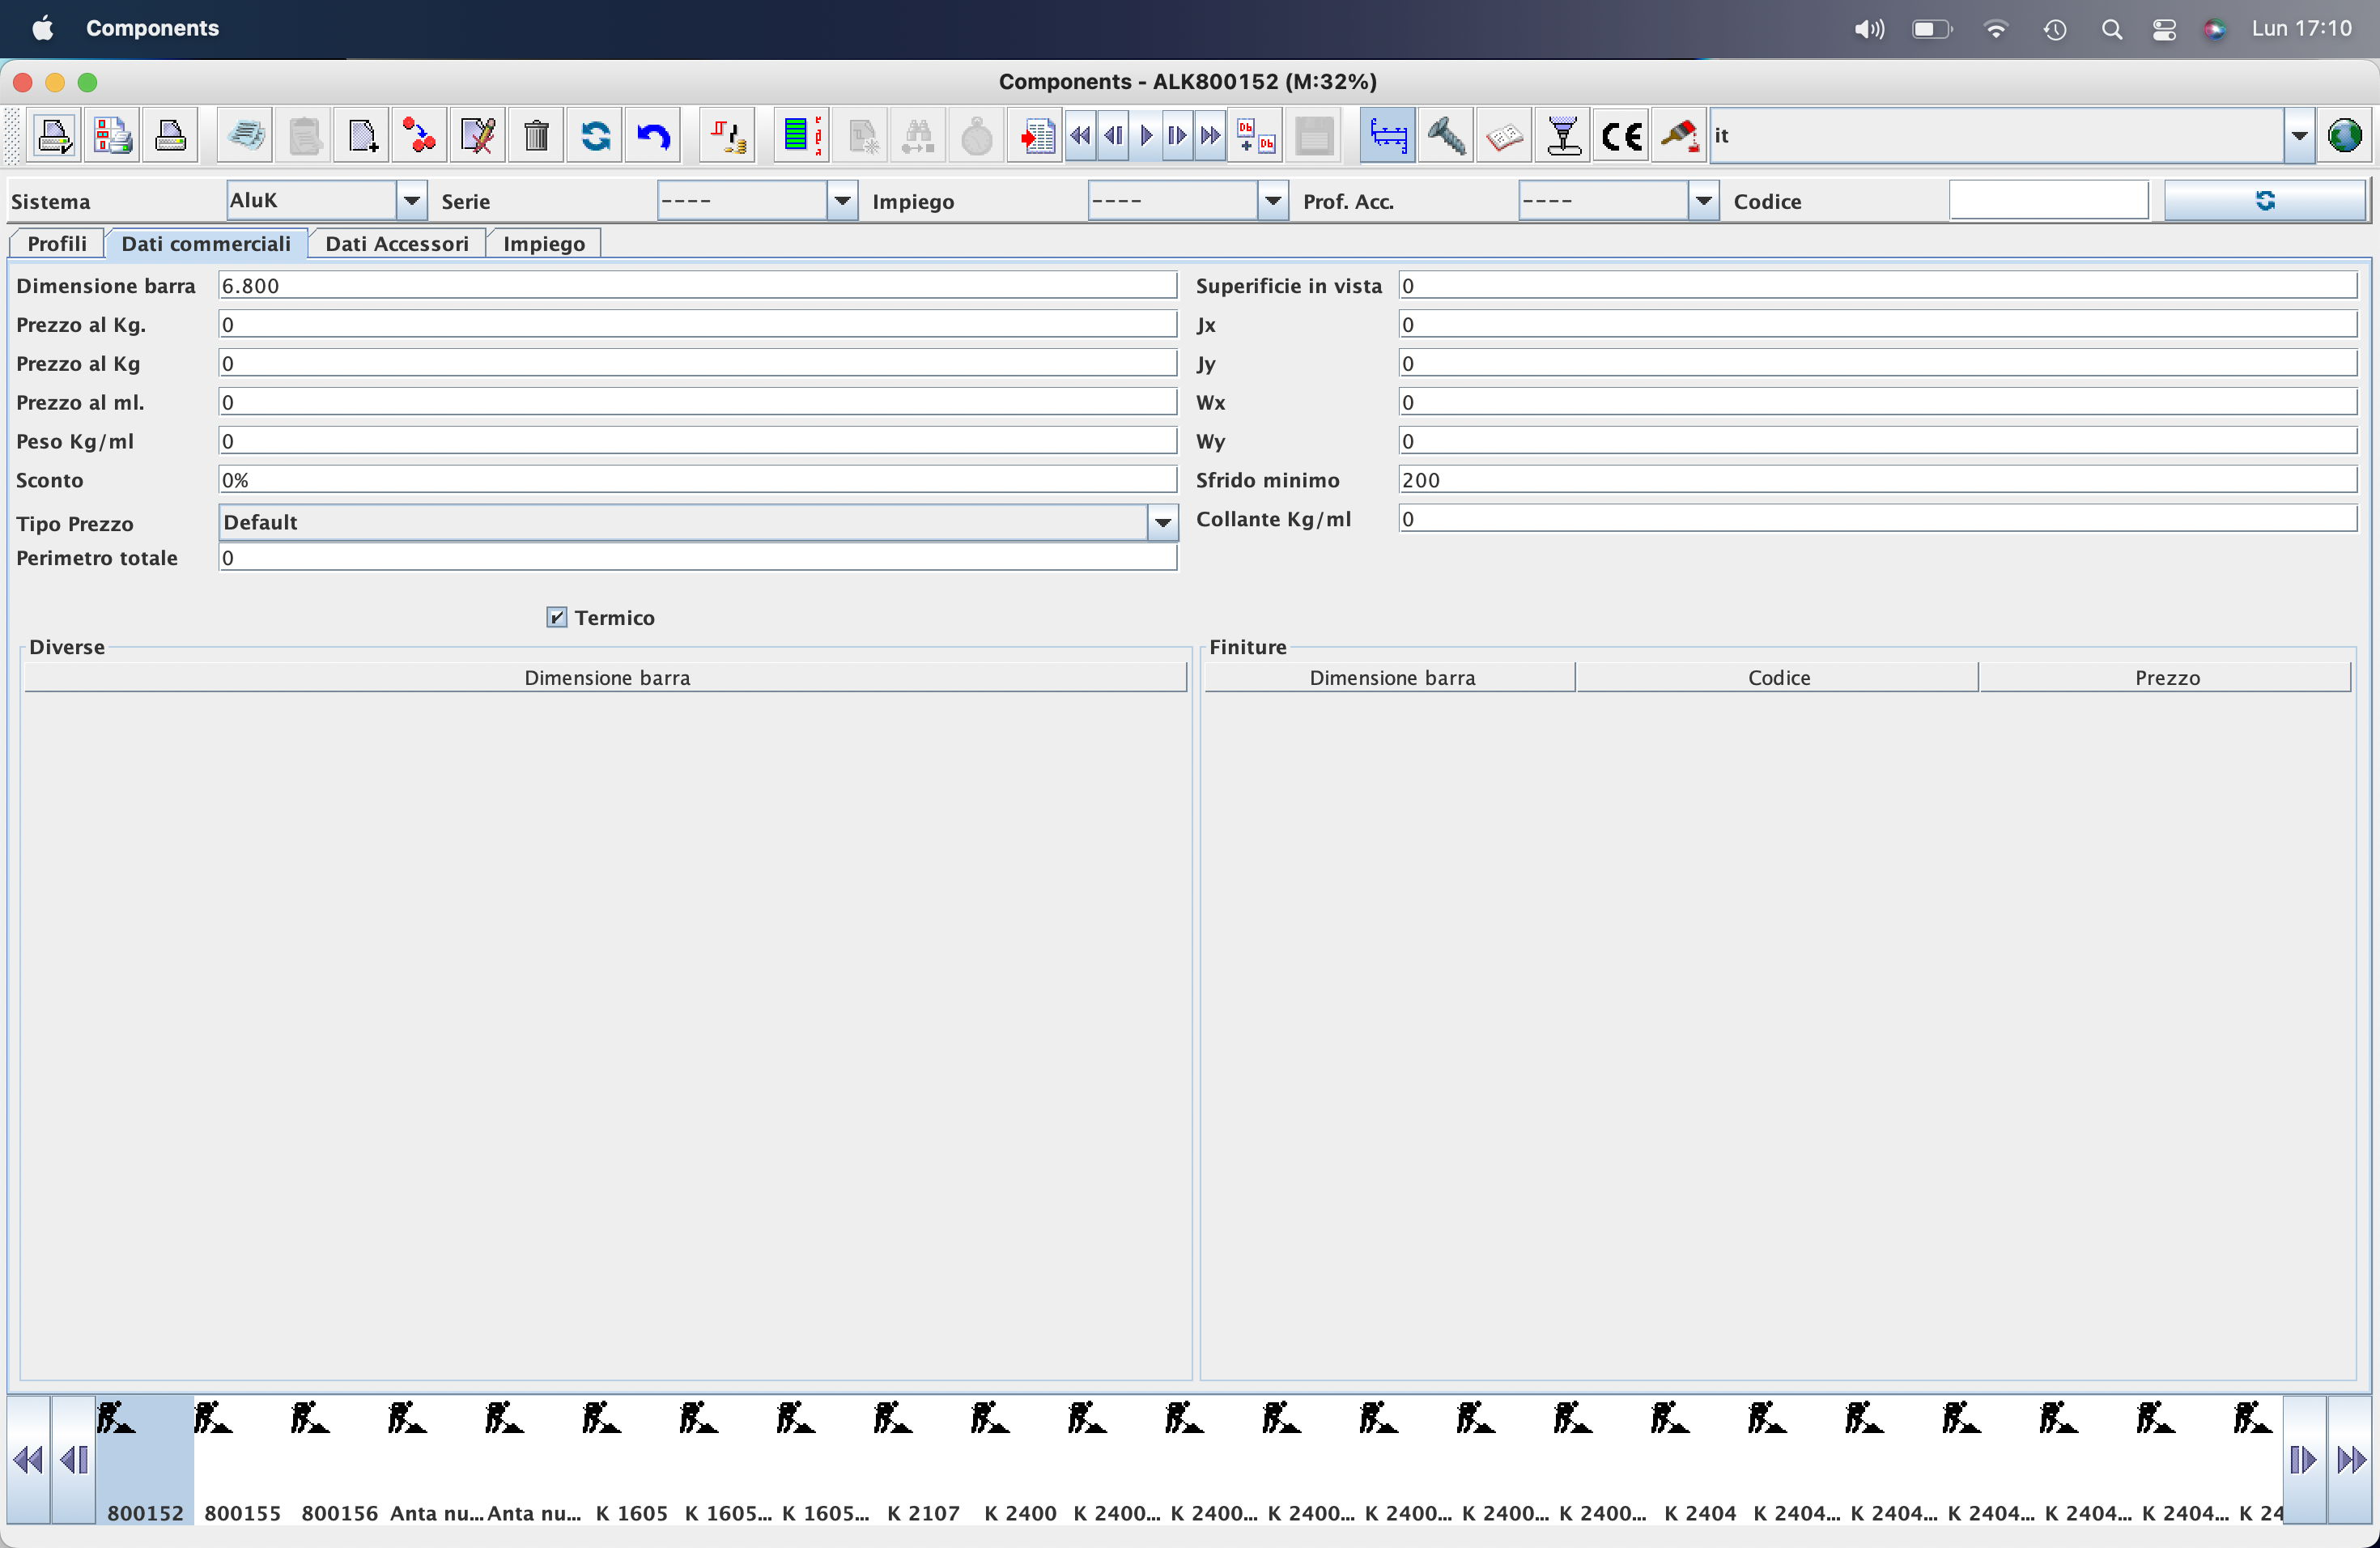This screenshot has width=2380, height=1548.
Task: Toggle the Termico checkbox
Action: pyautogui.click(x=557, y=617)
